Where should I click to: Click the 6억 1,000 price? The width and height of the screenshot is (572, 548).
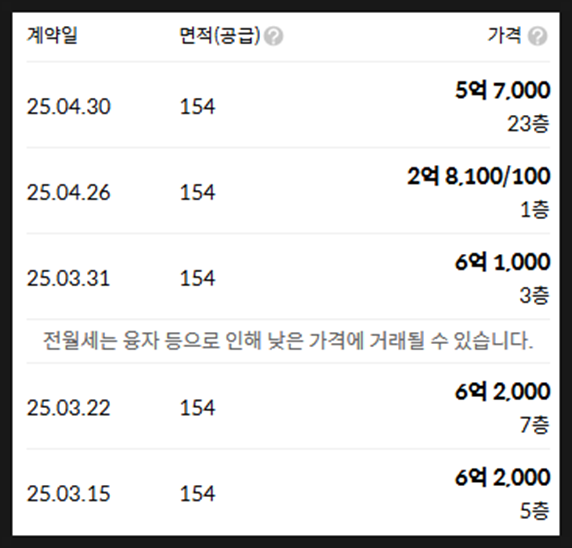(x=503, y=262)
